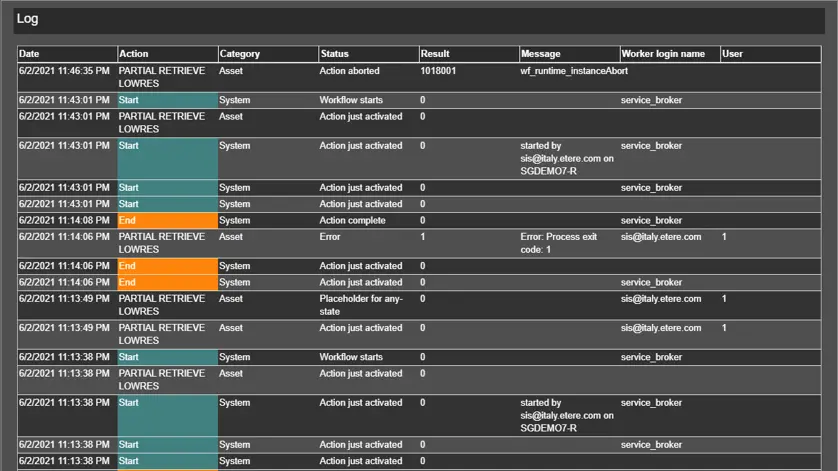
Task: Select the result value 1018001
Action: point(440,72)
